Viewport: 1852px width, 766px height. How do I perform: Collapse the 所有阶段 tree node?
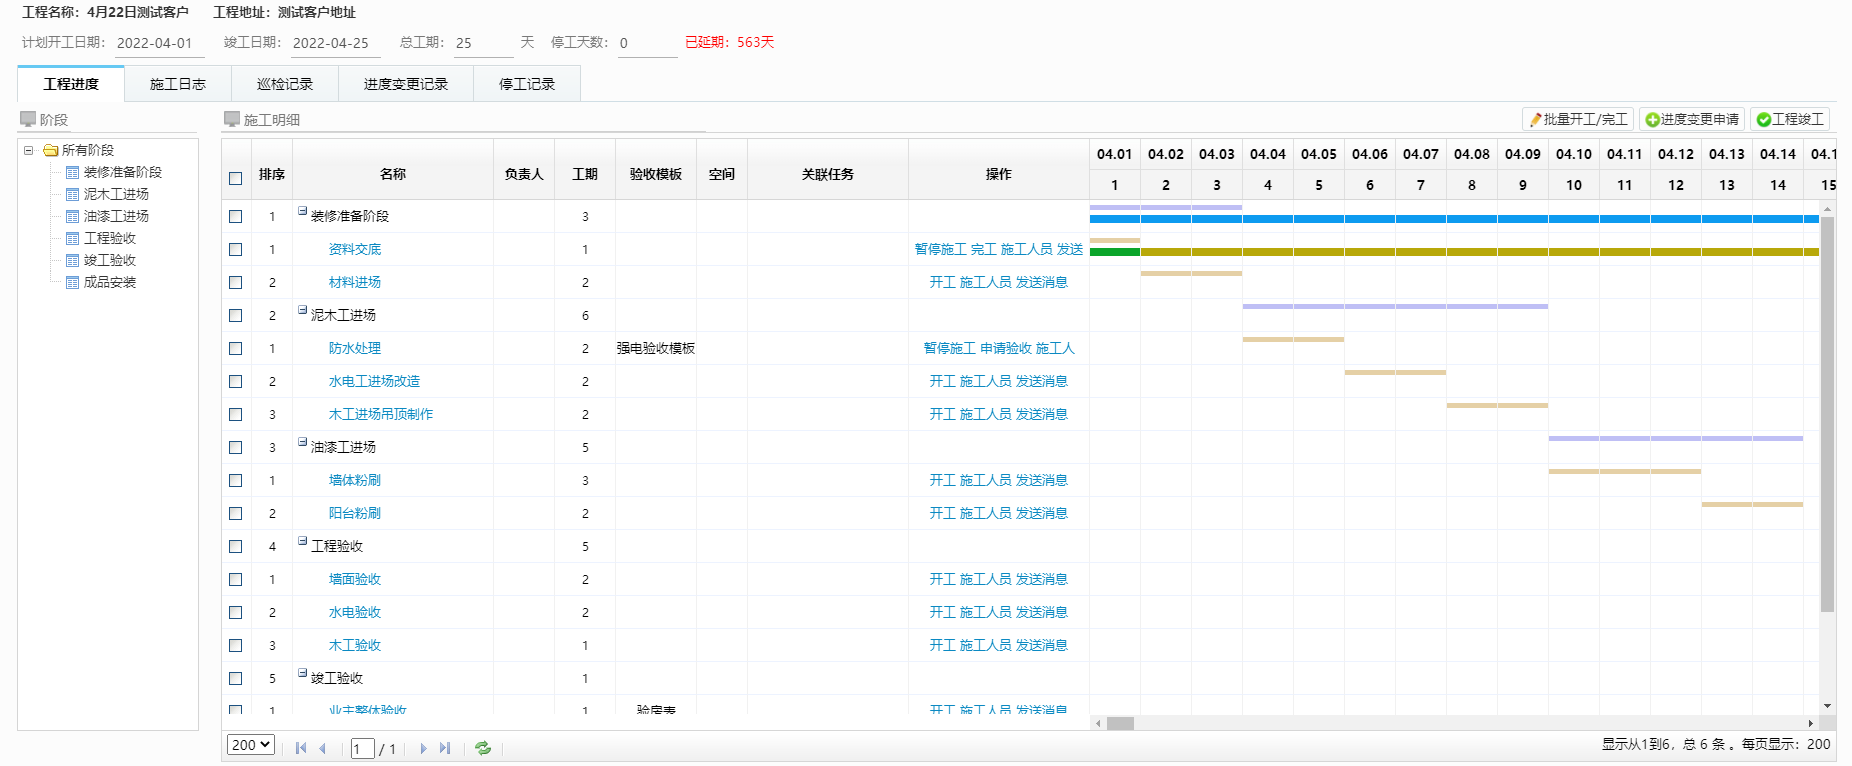pos(29,150)
